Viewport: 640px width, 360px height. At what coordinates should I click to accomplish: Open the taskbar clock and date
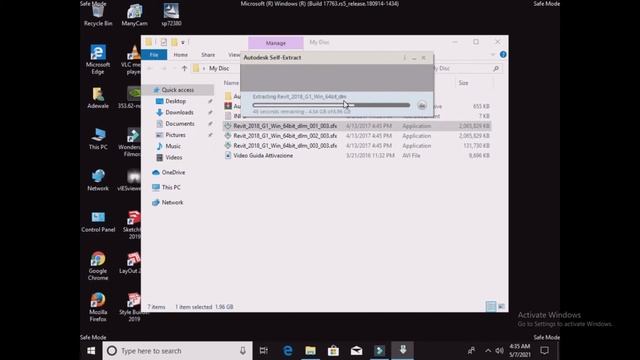pyautogui.click(x=520, y=351)
